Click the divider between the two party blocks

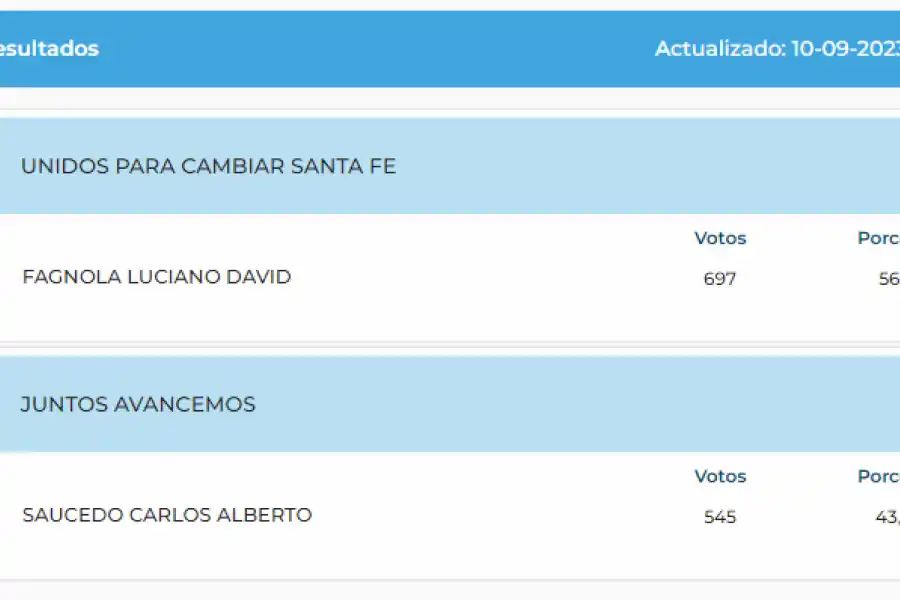450,349
